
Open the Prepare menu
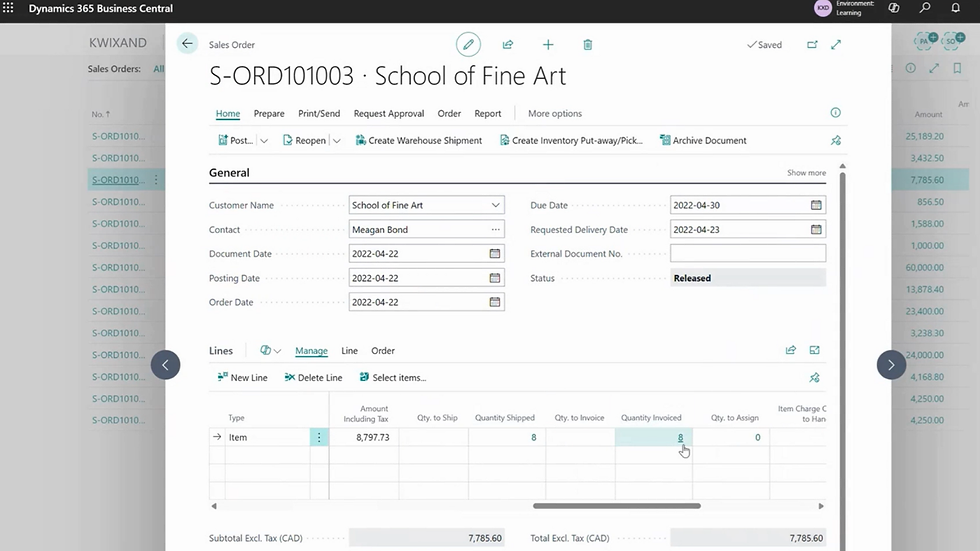[x=269, y=114]
